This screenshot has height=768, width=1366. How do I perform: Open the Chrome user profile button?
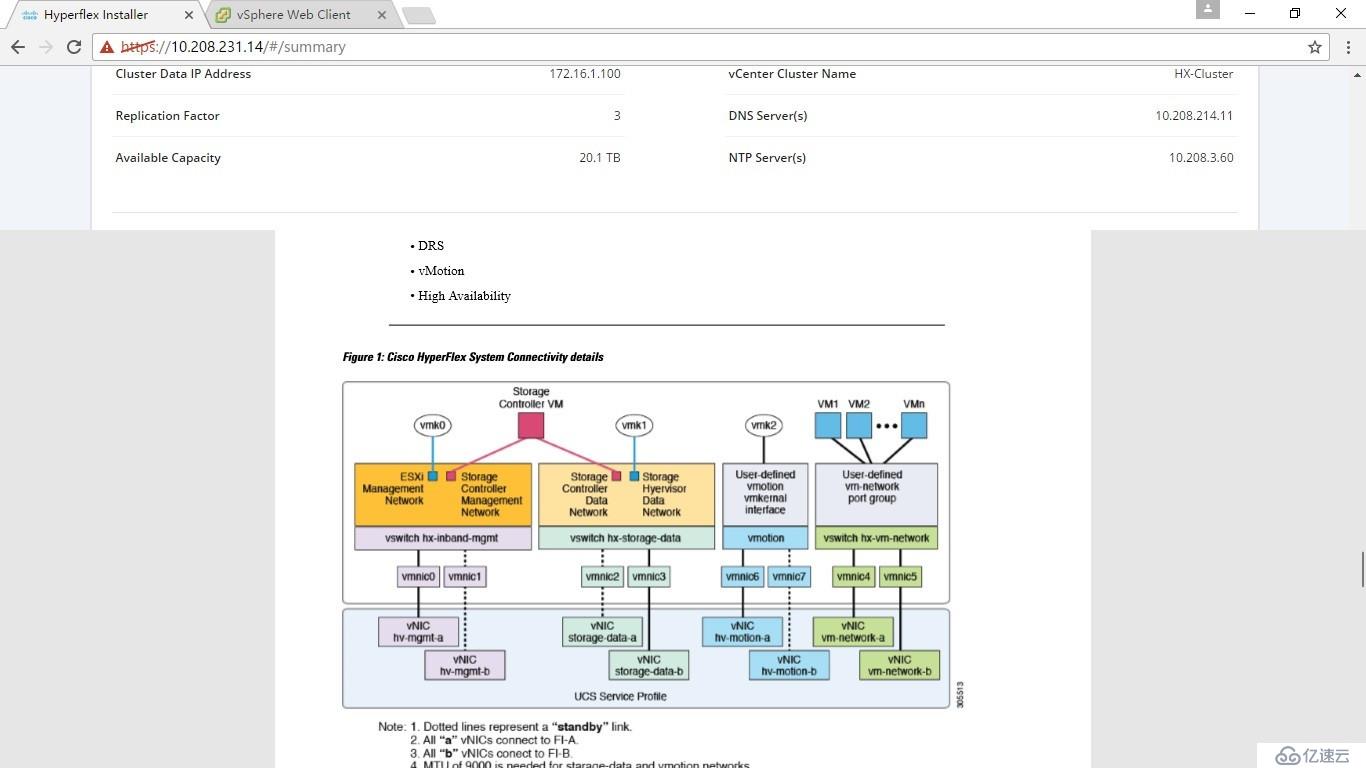click(x=1208, y=9)
